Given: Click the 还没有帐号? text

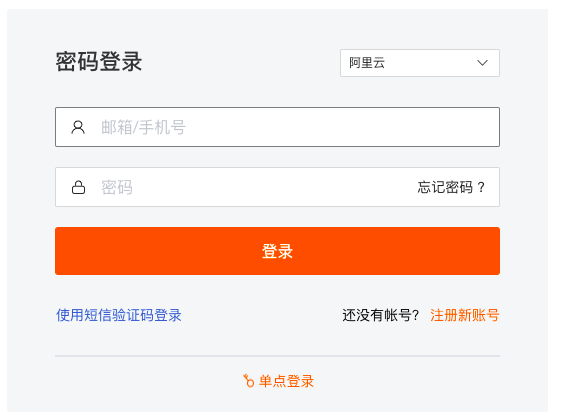Looking at the screenshot, I should click(381, 315).
